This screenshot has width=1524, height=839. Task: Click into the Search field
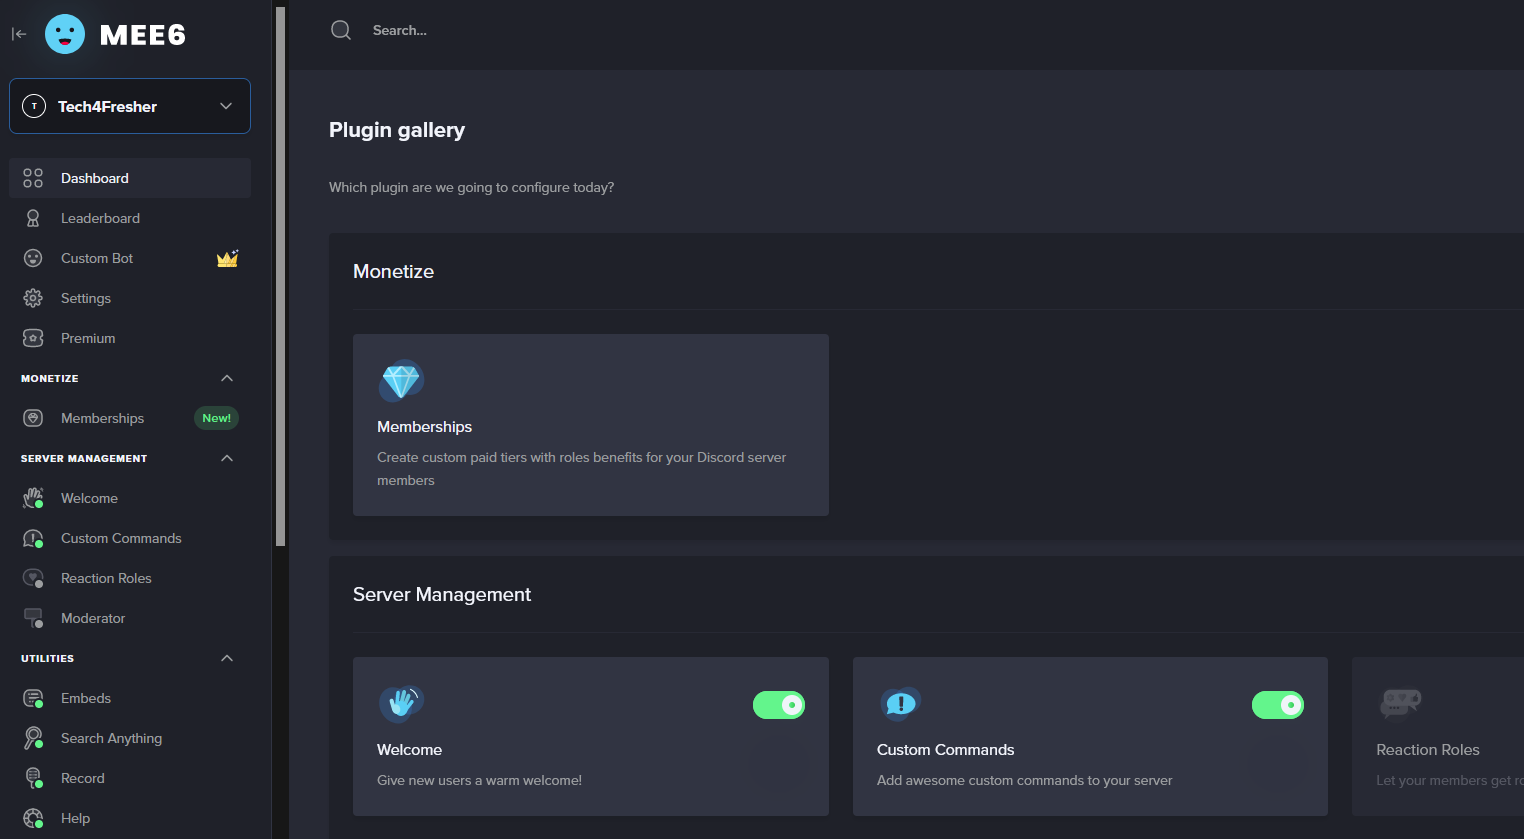pos(400,30)
